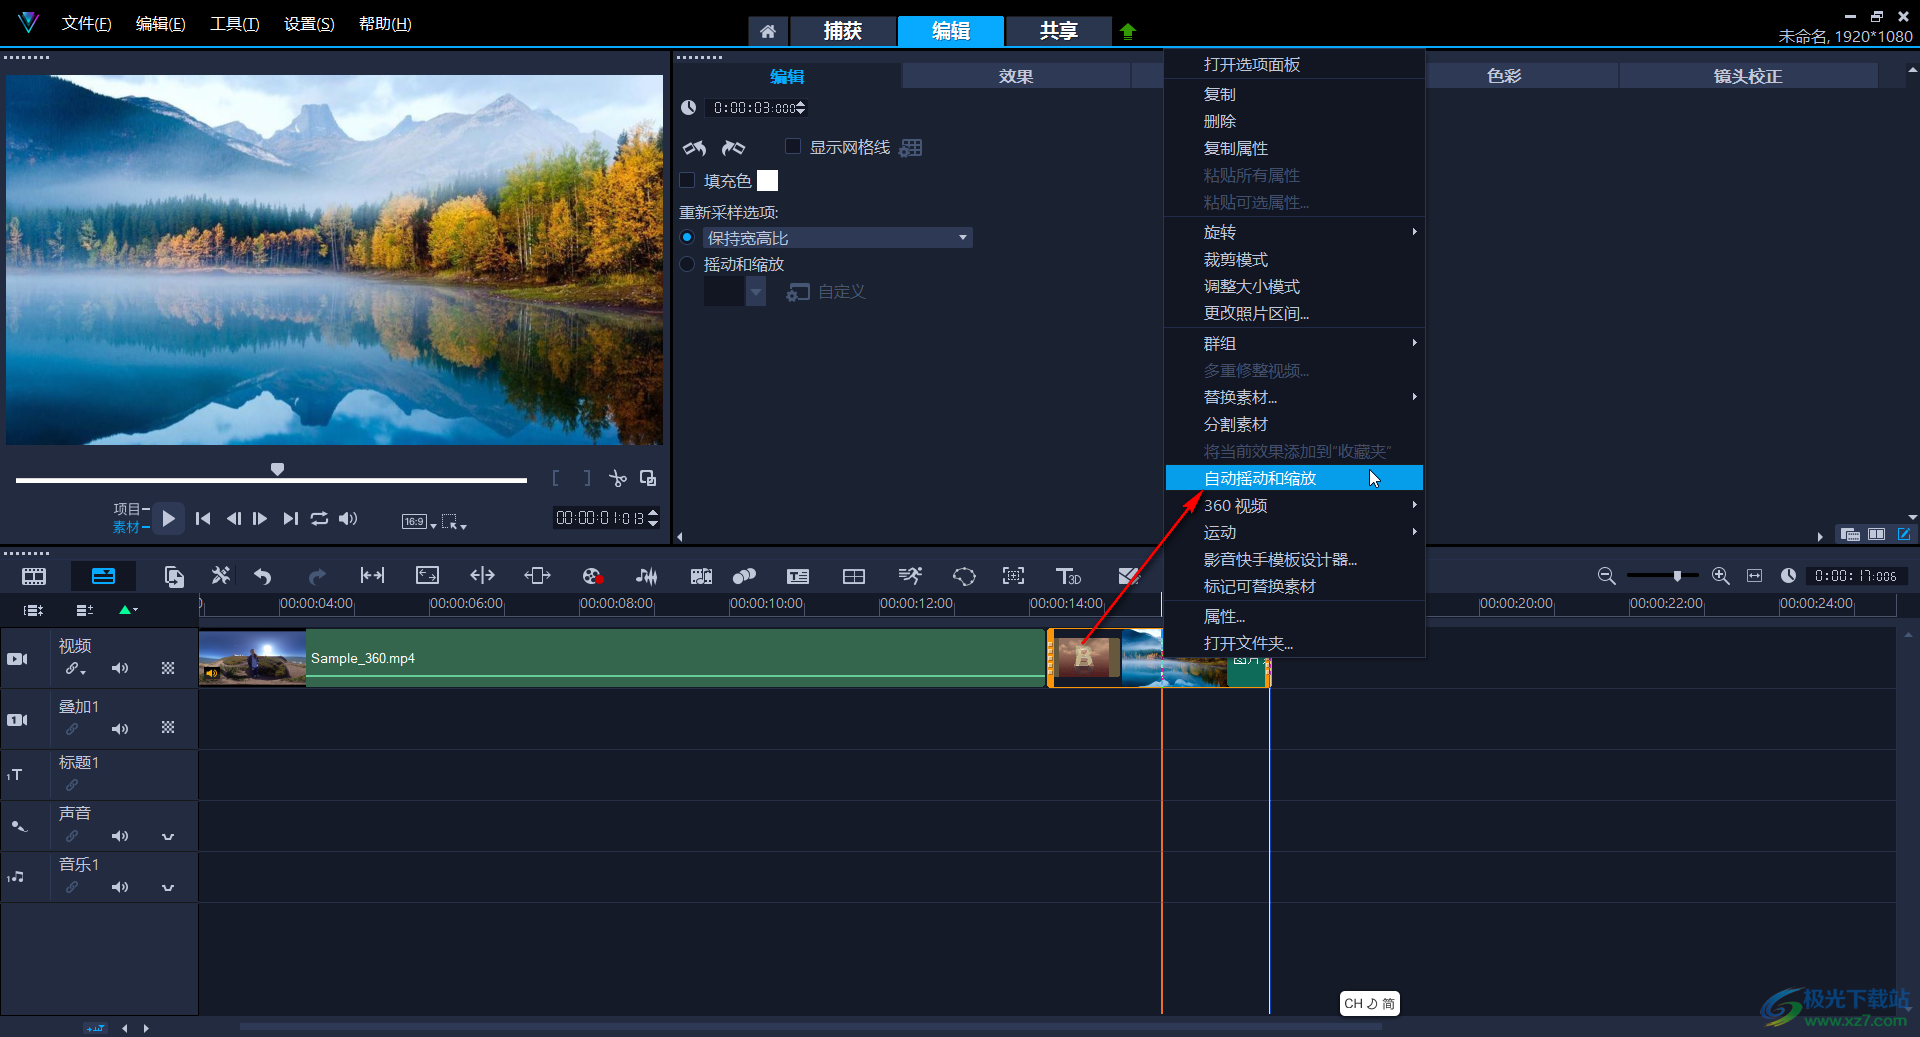The image size is (1920, 1037).
Task: Expand the 旋转 submenu
Action: [x=1294, y=232]
